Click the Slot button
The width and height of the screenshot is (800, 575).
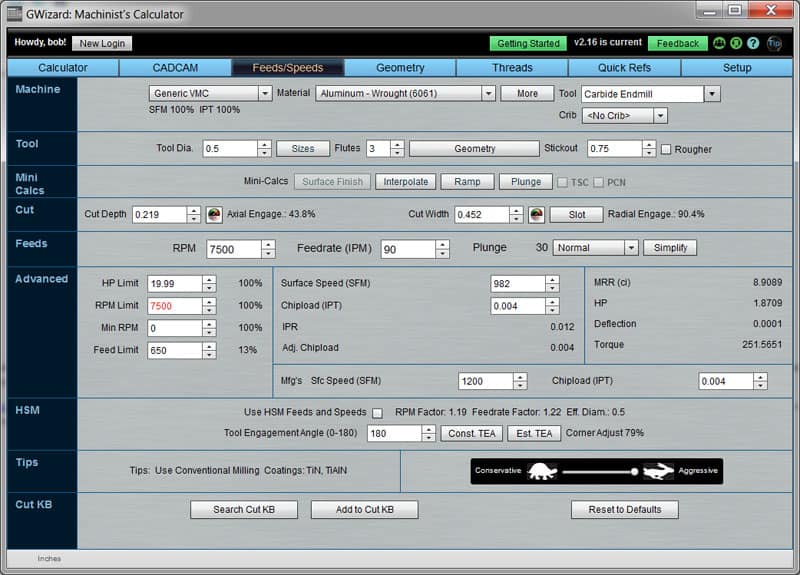[x=577, y=215]
